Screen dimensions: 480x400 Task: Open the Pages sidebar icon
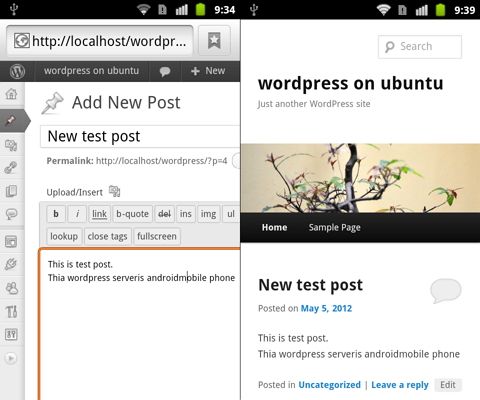(11, 191)
